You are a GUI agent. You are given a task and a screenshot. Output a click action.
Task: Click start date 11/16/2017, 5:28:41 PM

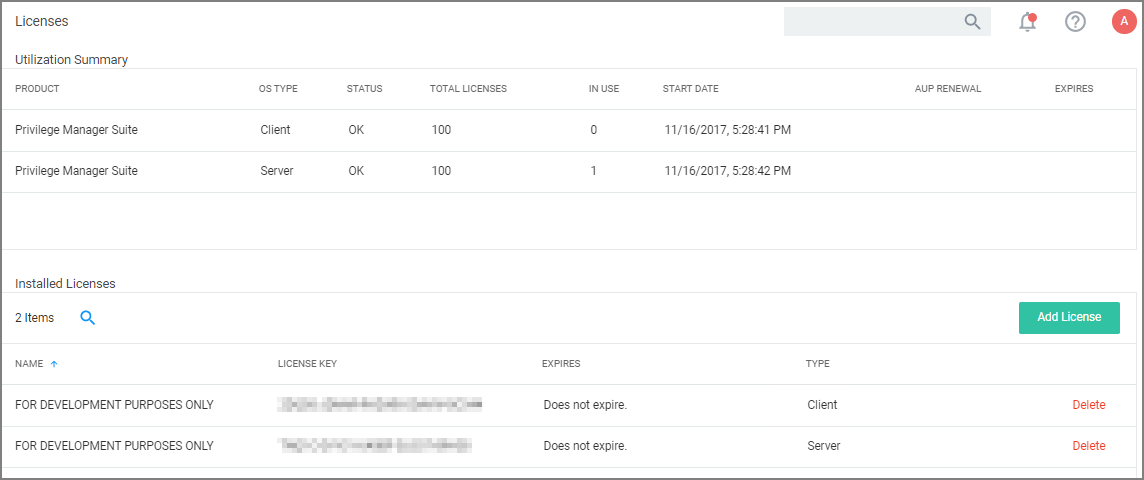727,131
